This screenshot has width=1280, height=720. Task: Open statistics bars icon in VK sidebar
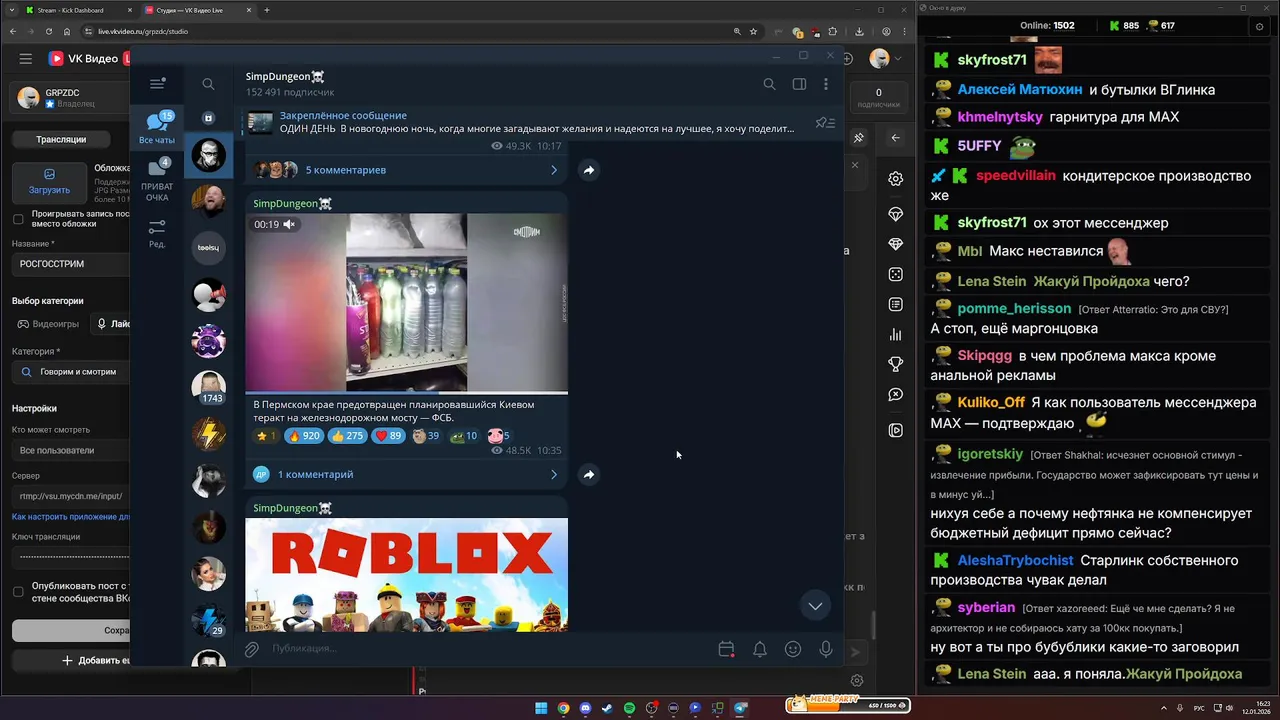(x=895, y=334)
